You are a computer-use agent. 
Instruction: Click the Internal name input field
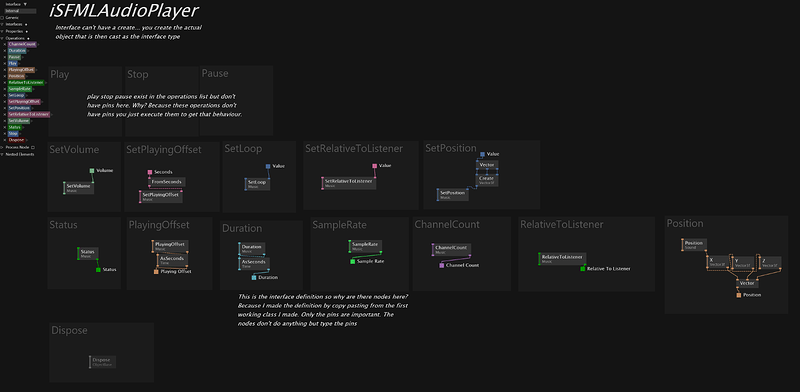tap(20, 11)
